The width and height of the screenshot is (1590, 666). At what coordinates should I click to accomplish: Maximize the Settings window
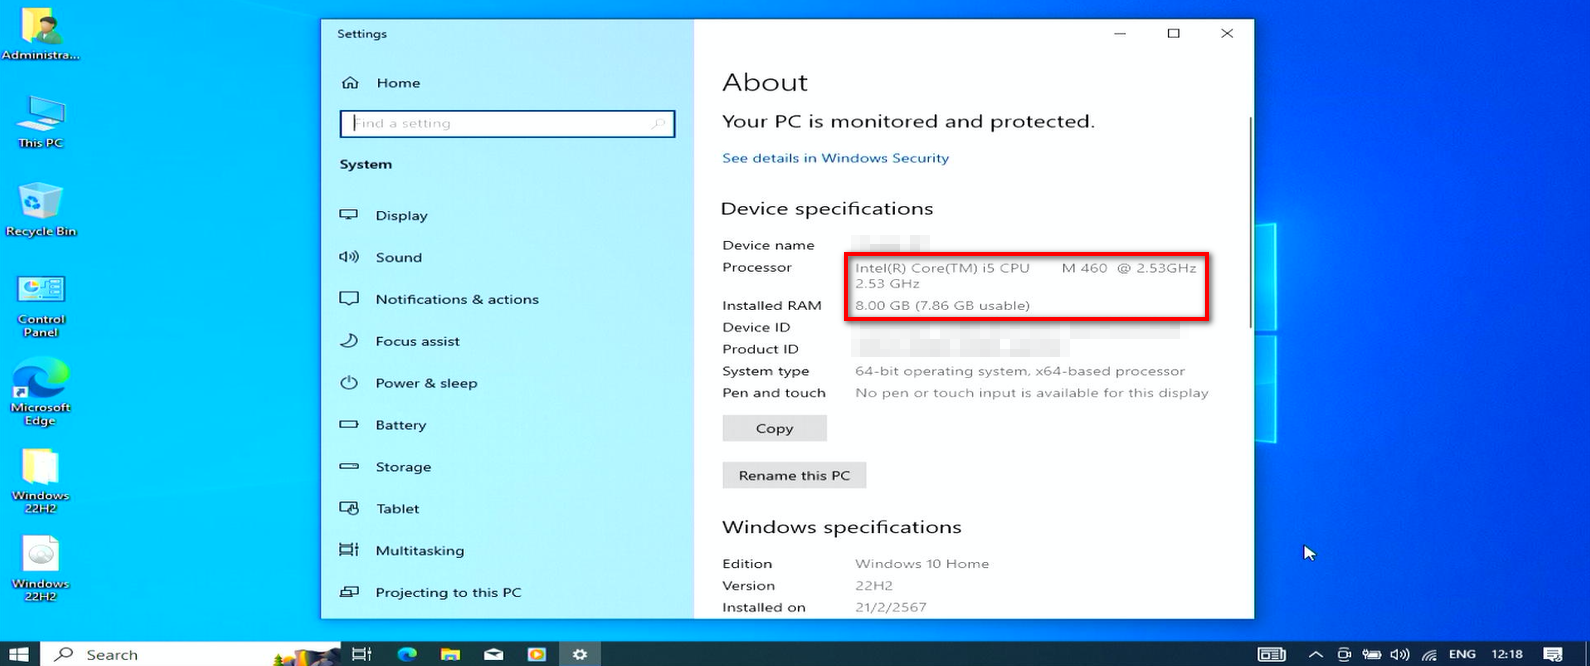coord(1173,33)
